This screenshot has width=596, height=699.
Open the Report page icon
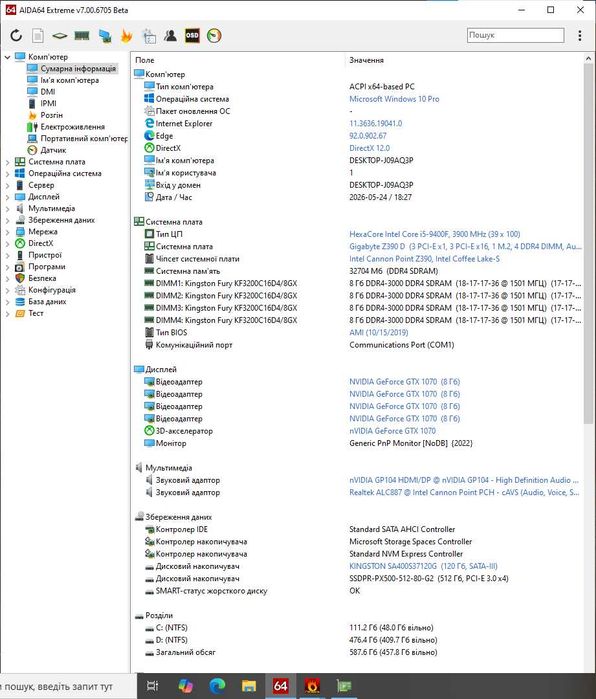[38, 35]
